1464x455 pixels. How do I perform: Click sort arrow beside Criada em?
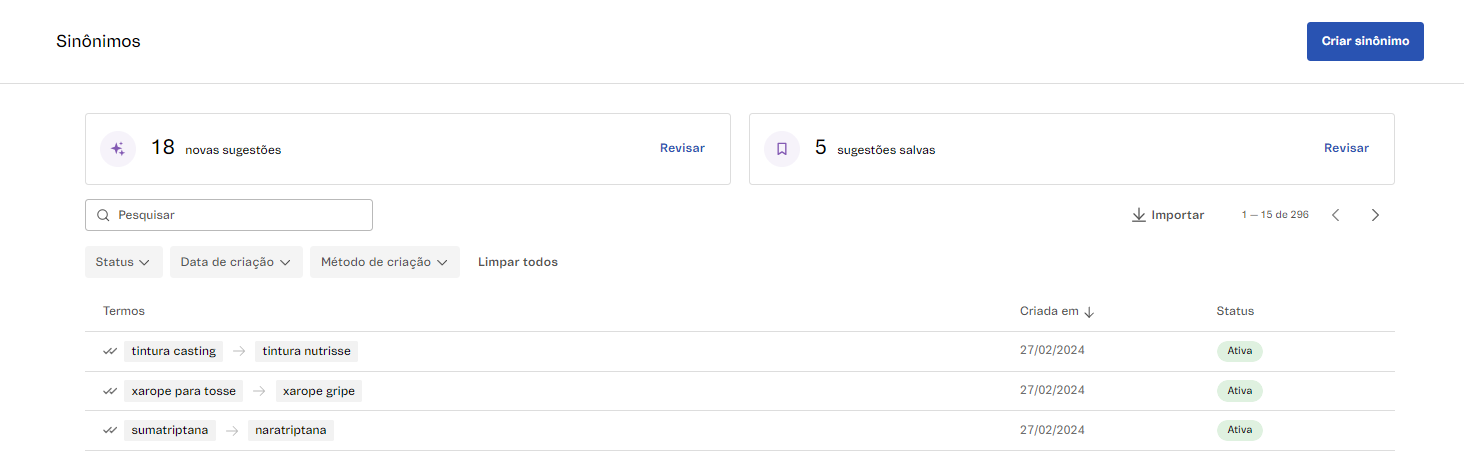(1089, 312)
